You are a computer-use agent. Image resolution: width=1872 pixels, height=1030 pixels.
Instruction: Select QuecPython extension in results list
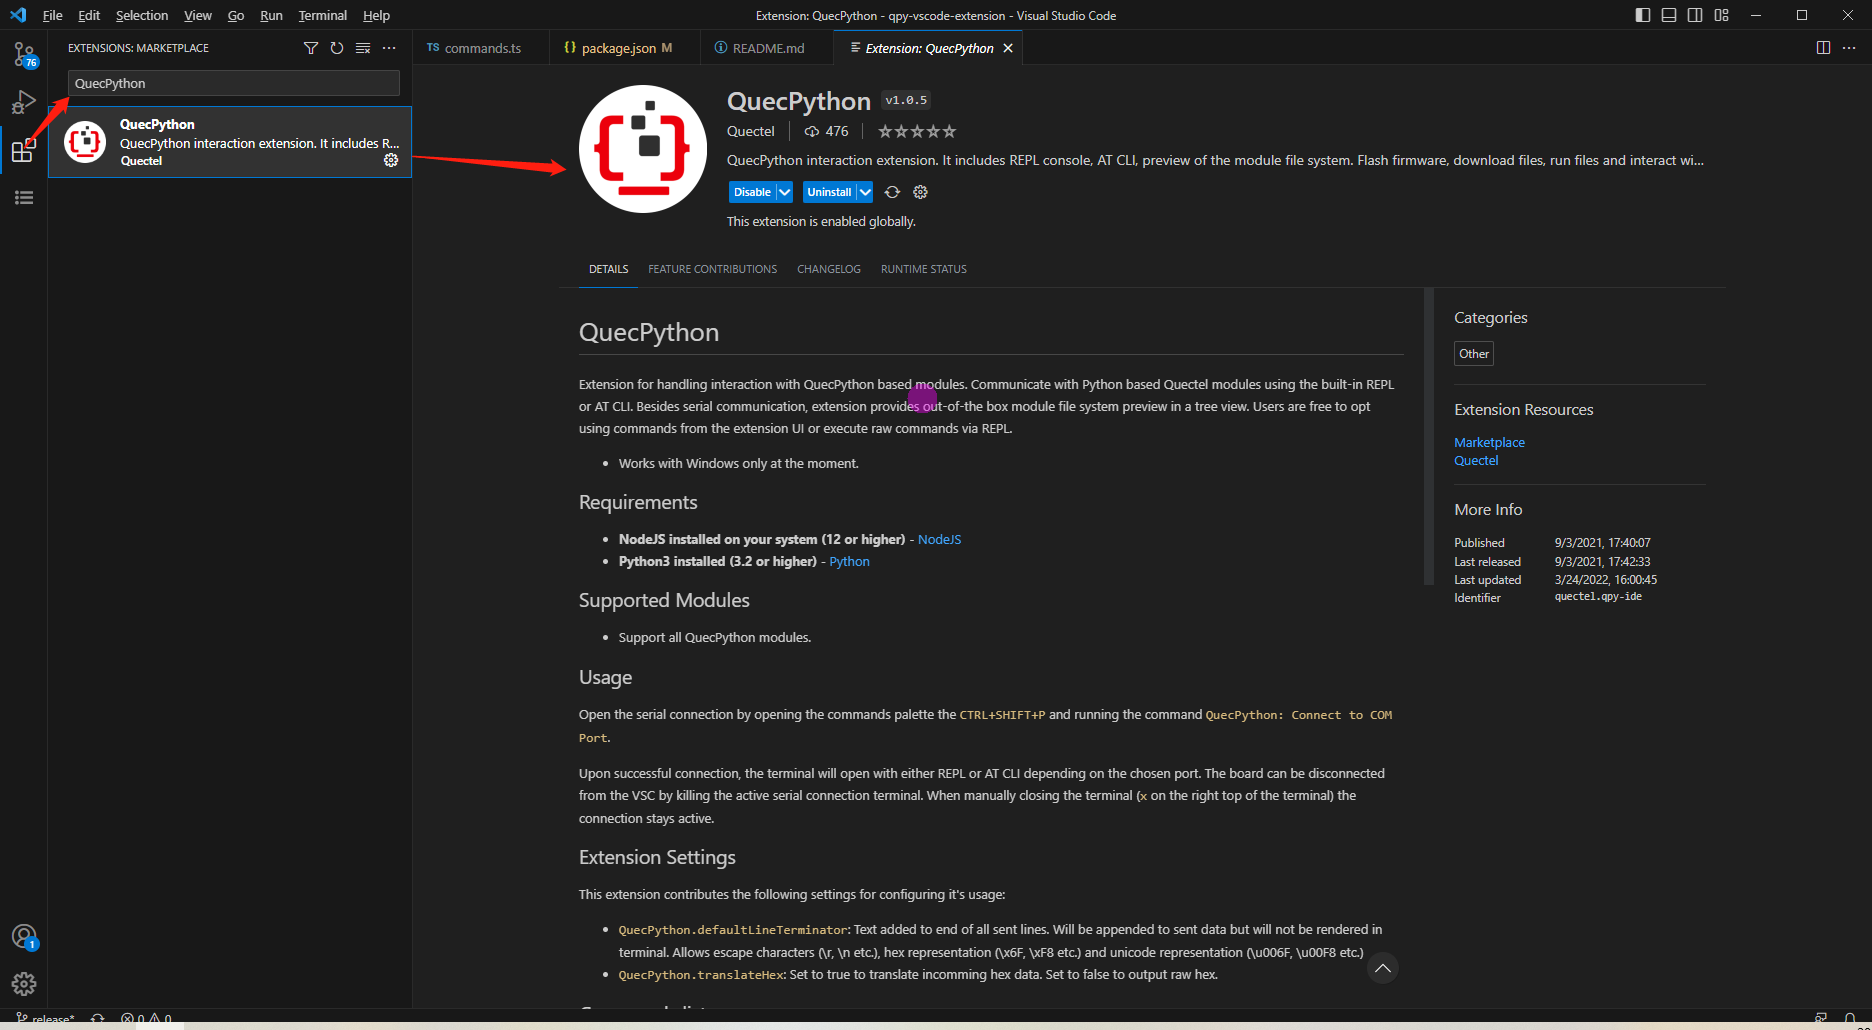[x=230, y=142]
